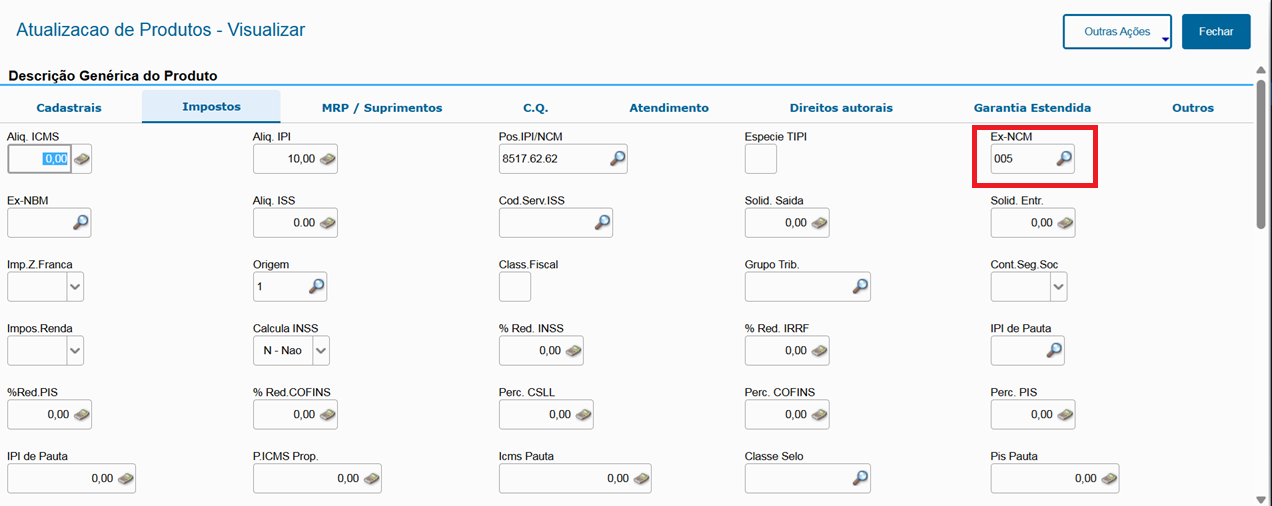
Task: Open lookup magnifier for Ex-NBM field
Action: 81,223
